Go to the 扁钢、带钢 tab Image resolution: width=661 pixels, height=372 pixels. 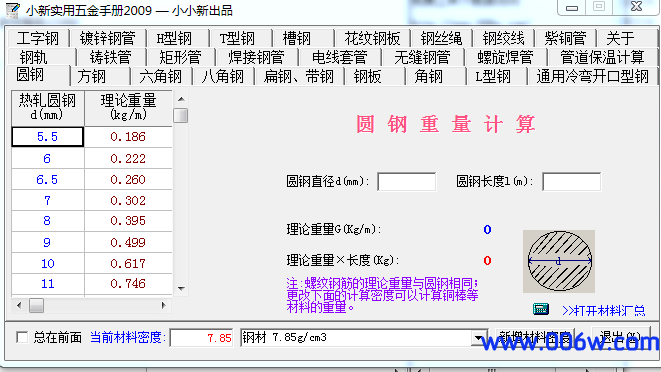point(298,76)
